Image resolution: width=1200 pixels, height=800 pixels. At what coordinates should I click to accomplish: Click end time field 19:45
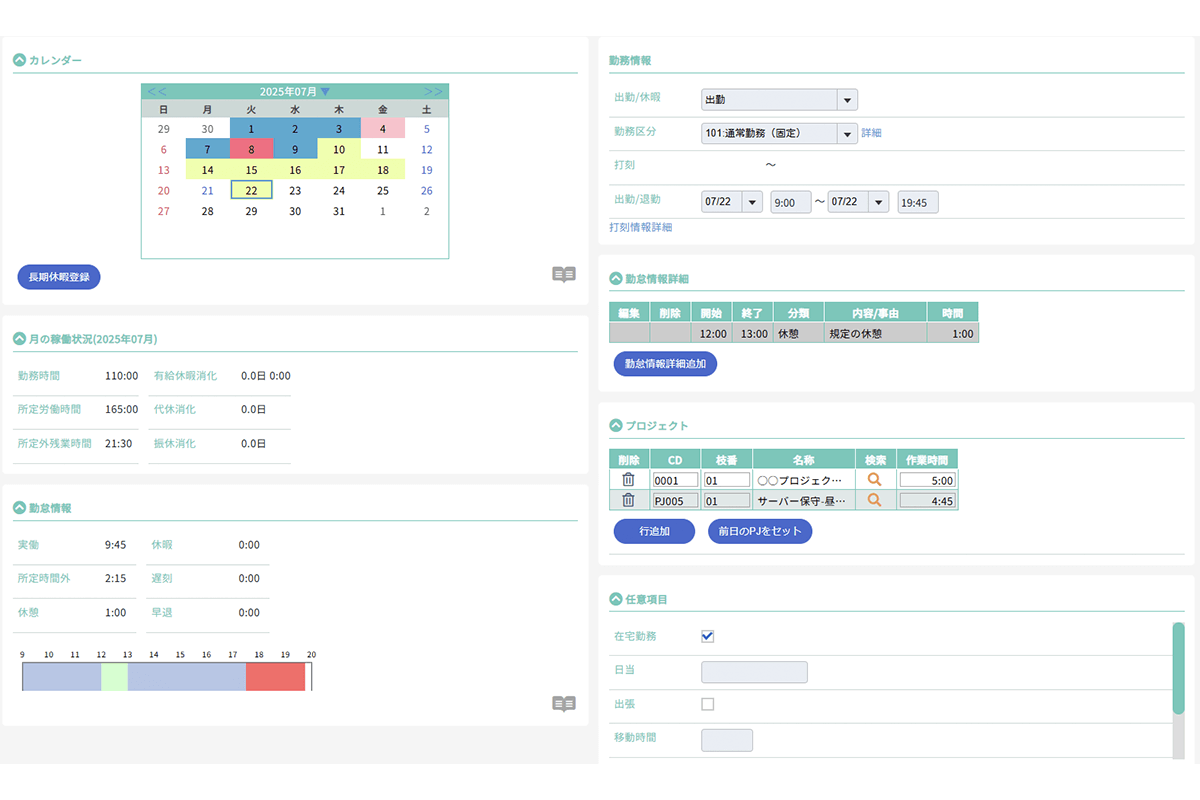click(x=918, y=202)
